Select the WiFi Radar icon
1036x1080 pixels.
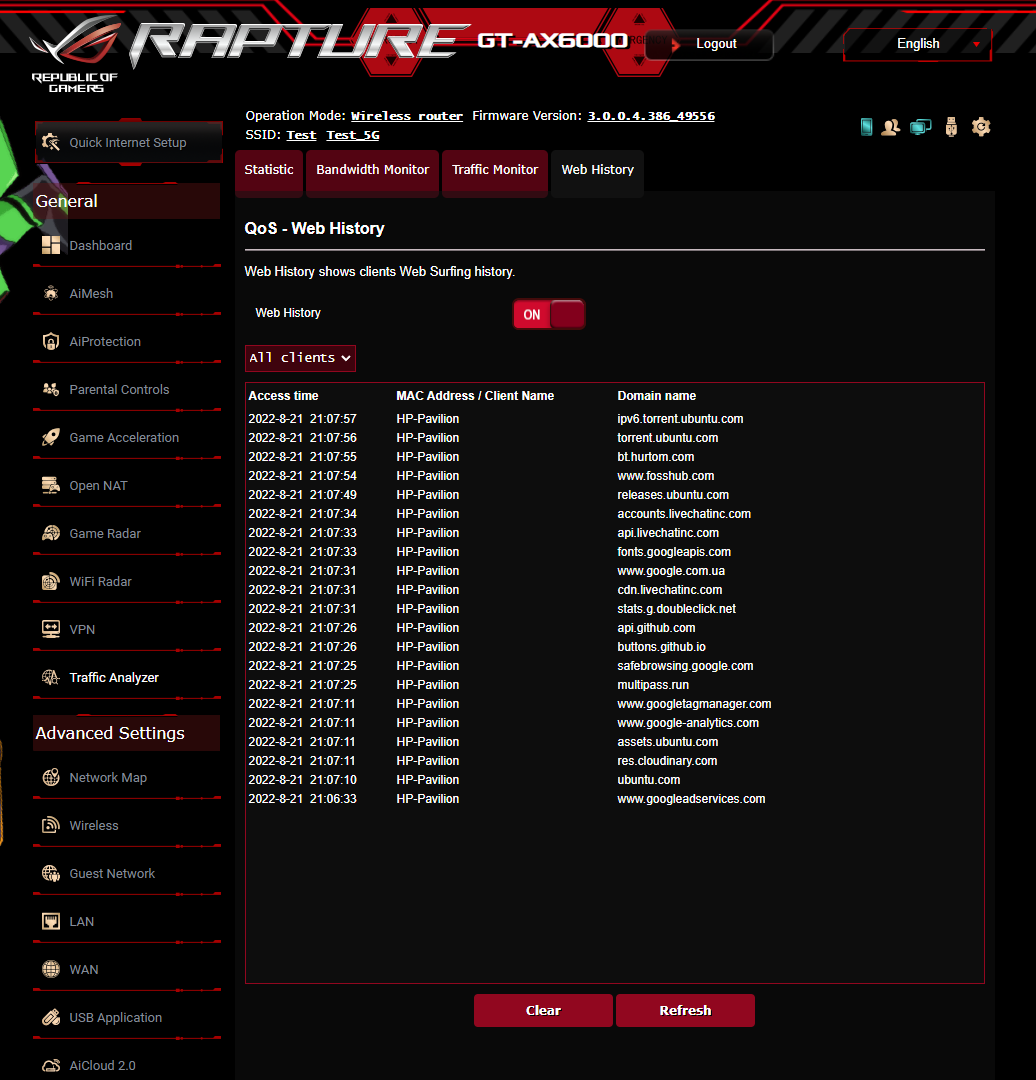coord(51,581)
